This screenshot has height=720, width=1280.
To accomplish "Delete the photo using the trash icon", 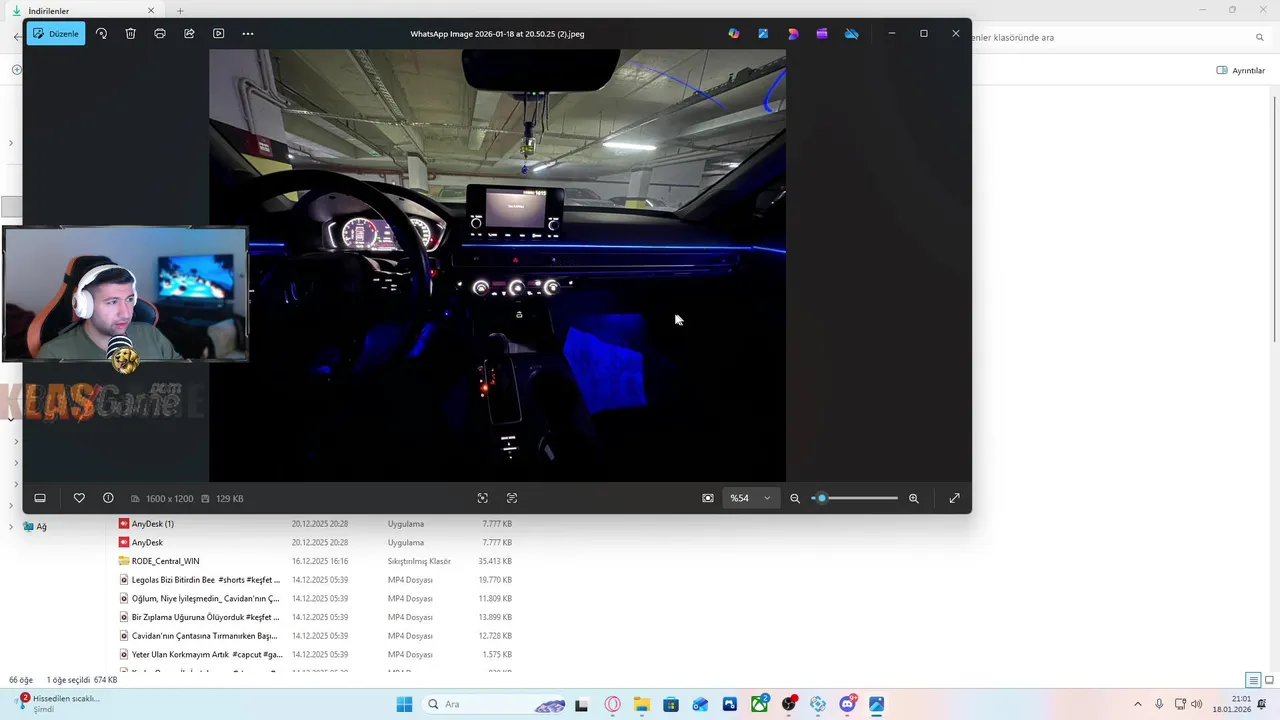I will point(130,33).
